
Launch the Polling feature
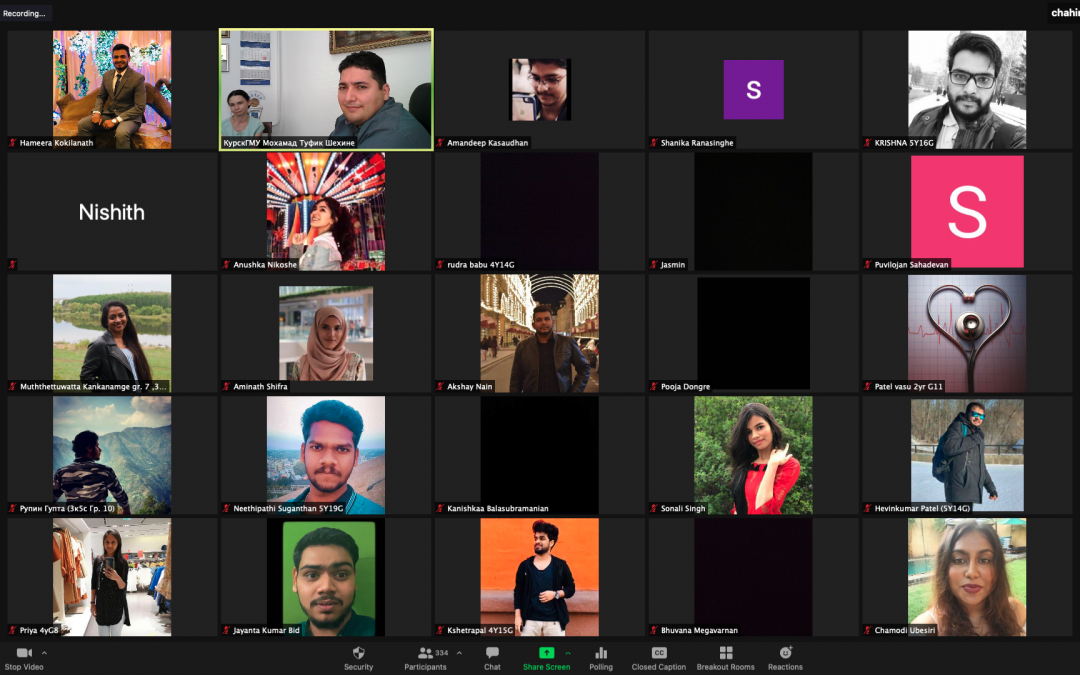(601, 657)
